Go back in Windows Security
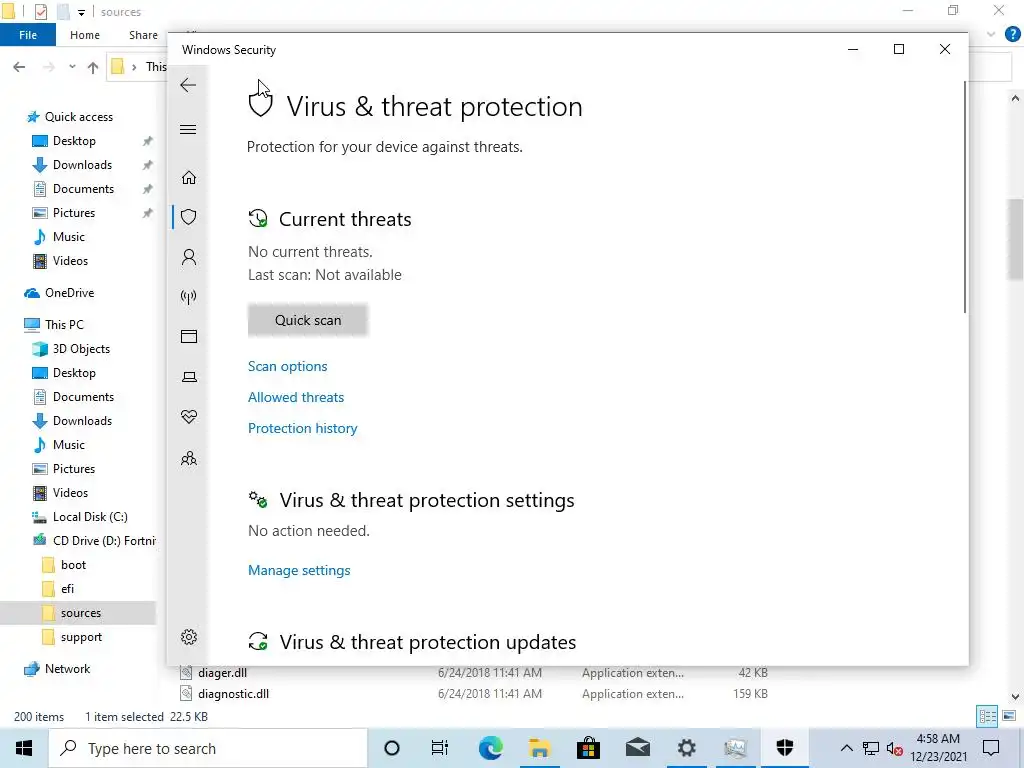The height and width of the screenshot is (768, 1024). [x=188, y=85]
